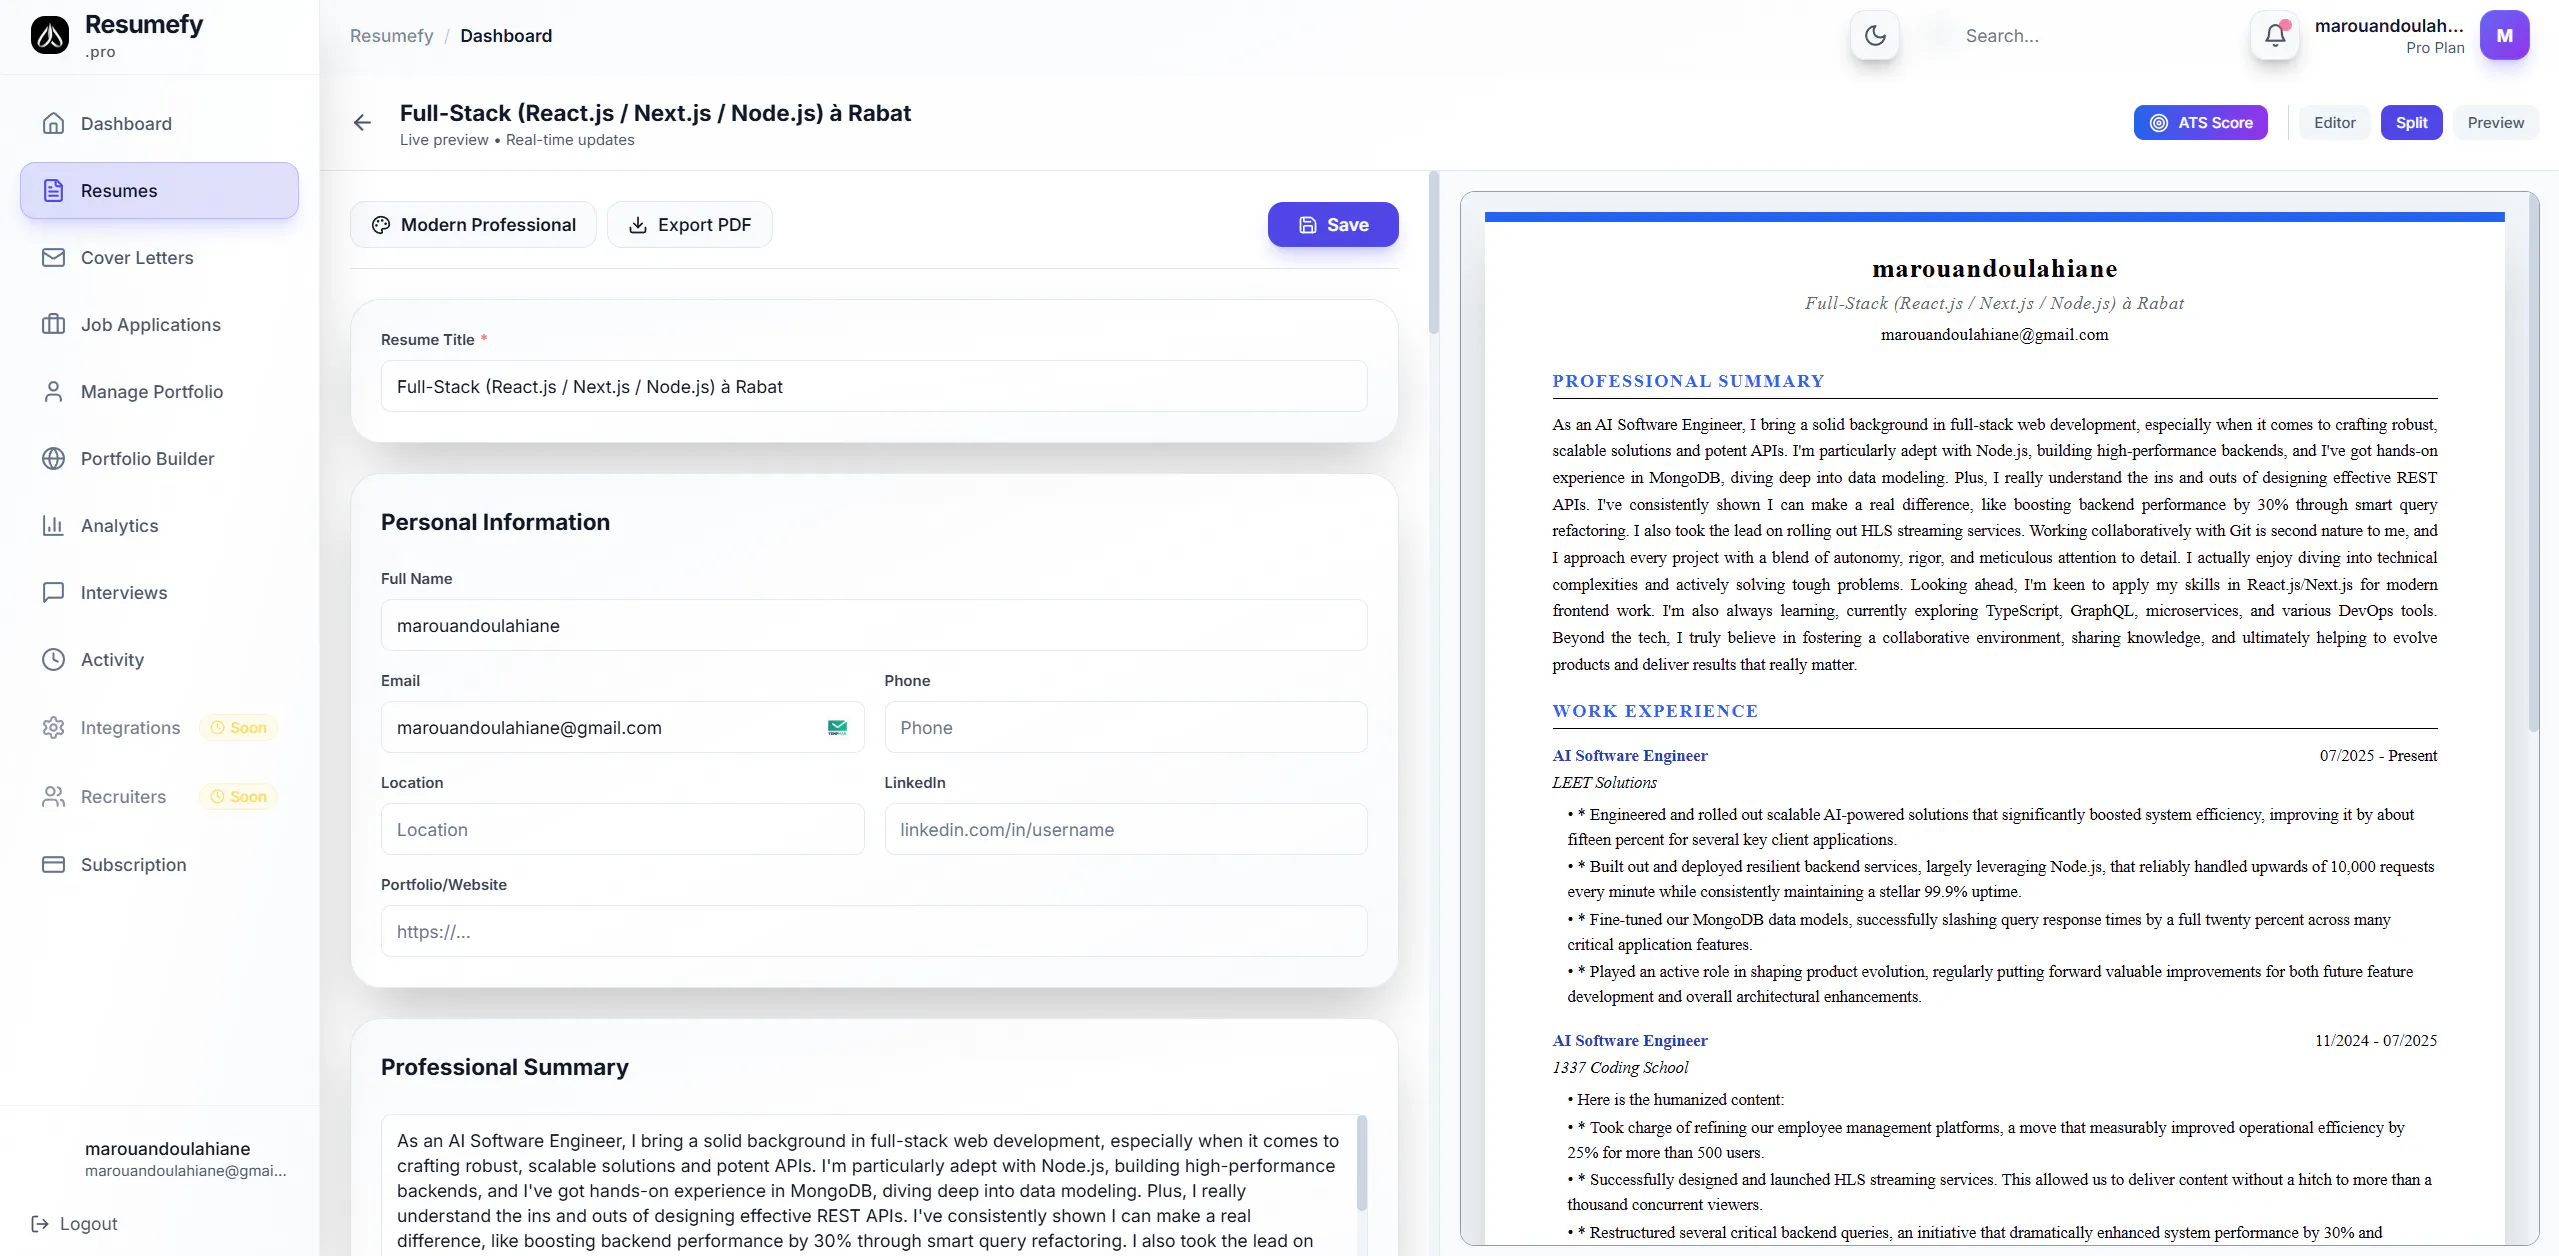
Task: Click the Dashboard breadcrumb
Action: click(506, 35)
